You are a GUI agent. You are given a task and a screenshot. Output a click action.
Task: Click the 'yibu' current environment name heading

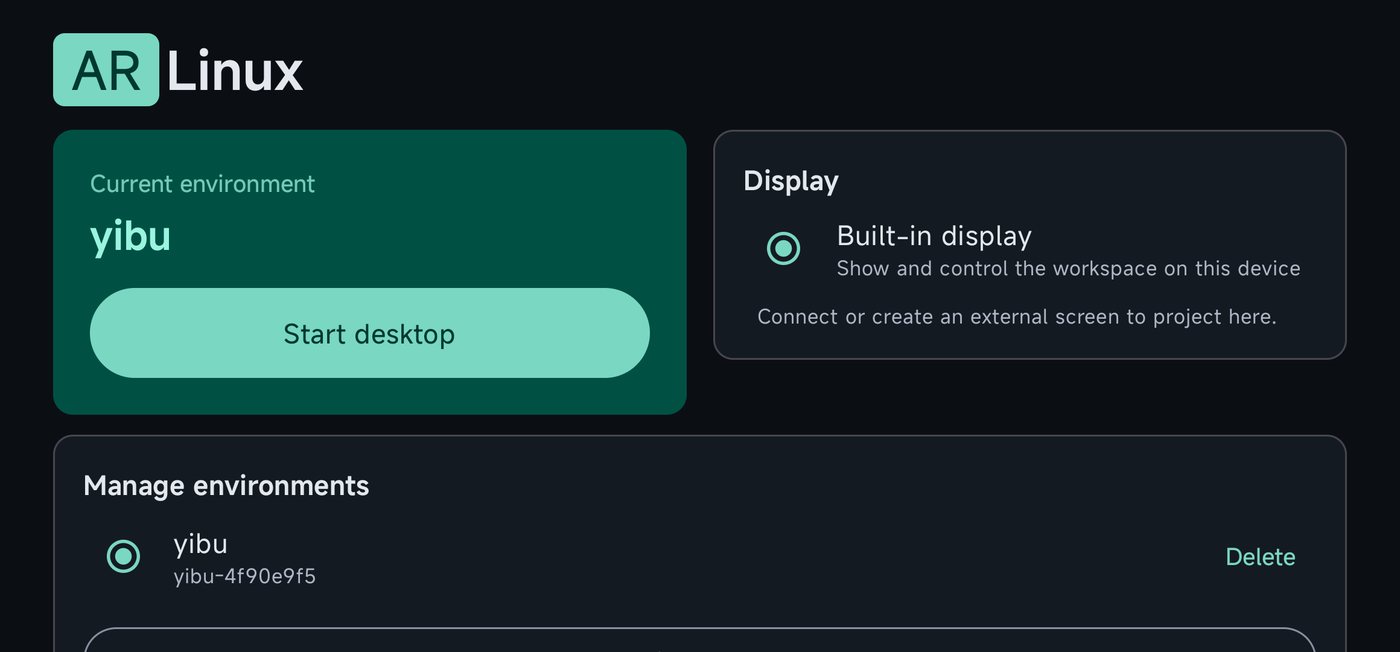(x=130, y=236)
